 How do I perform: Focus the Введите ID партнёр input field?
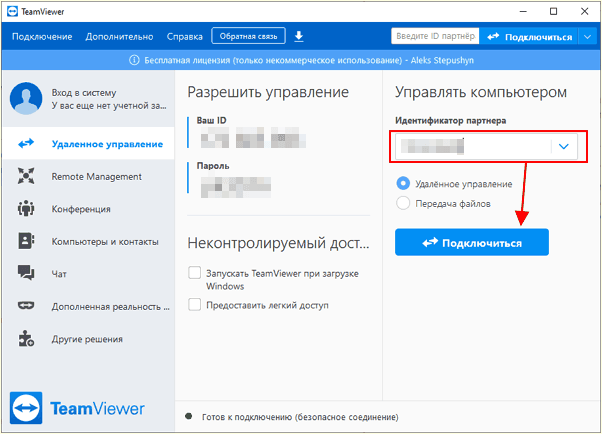click(435, 36)
